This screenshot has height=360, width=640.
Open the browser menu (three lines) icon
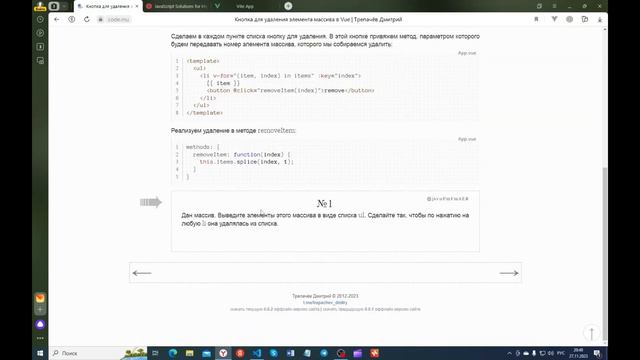point(554,6)
